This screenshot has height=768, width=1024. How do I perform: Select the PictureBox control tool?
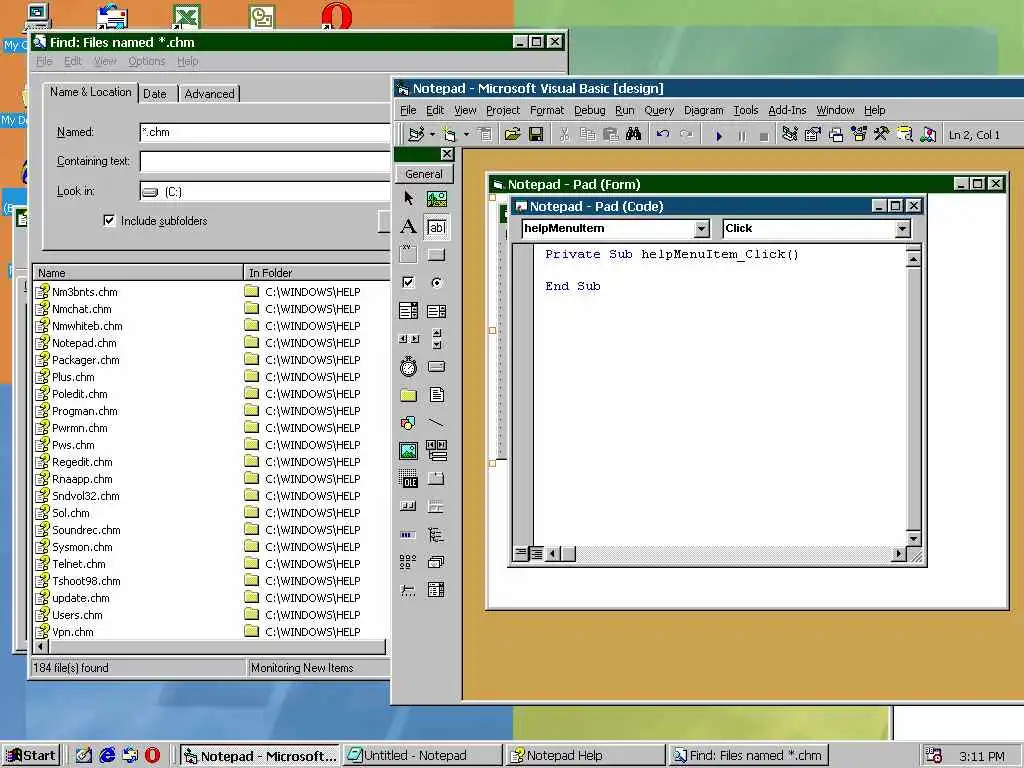436,199
